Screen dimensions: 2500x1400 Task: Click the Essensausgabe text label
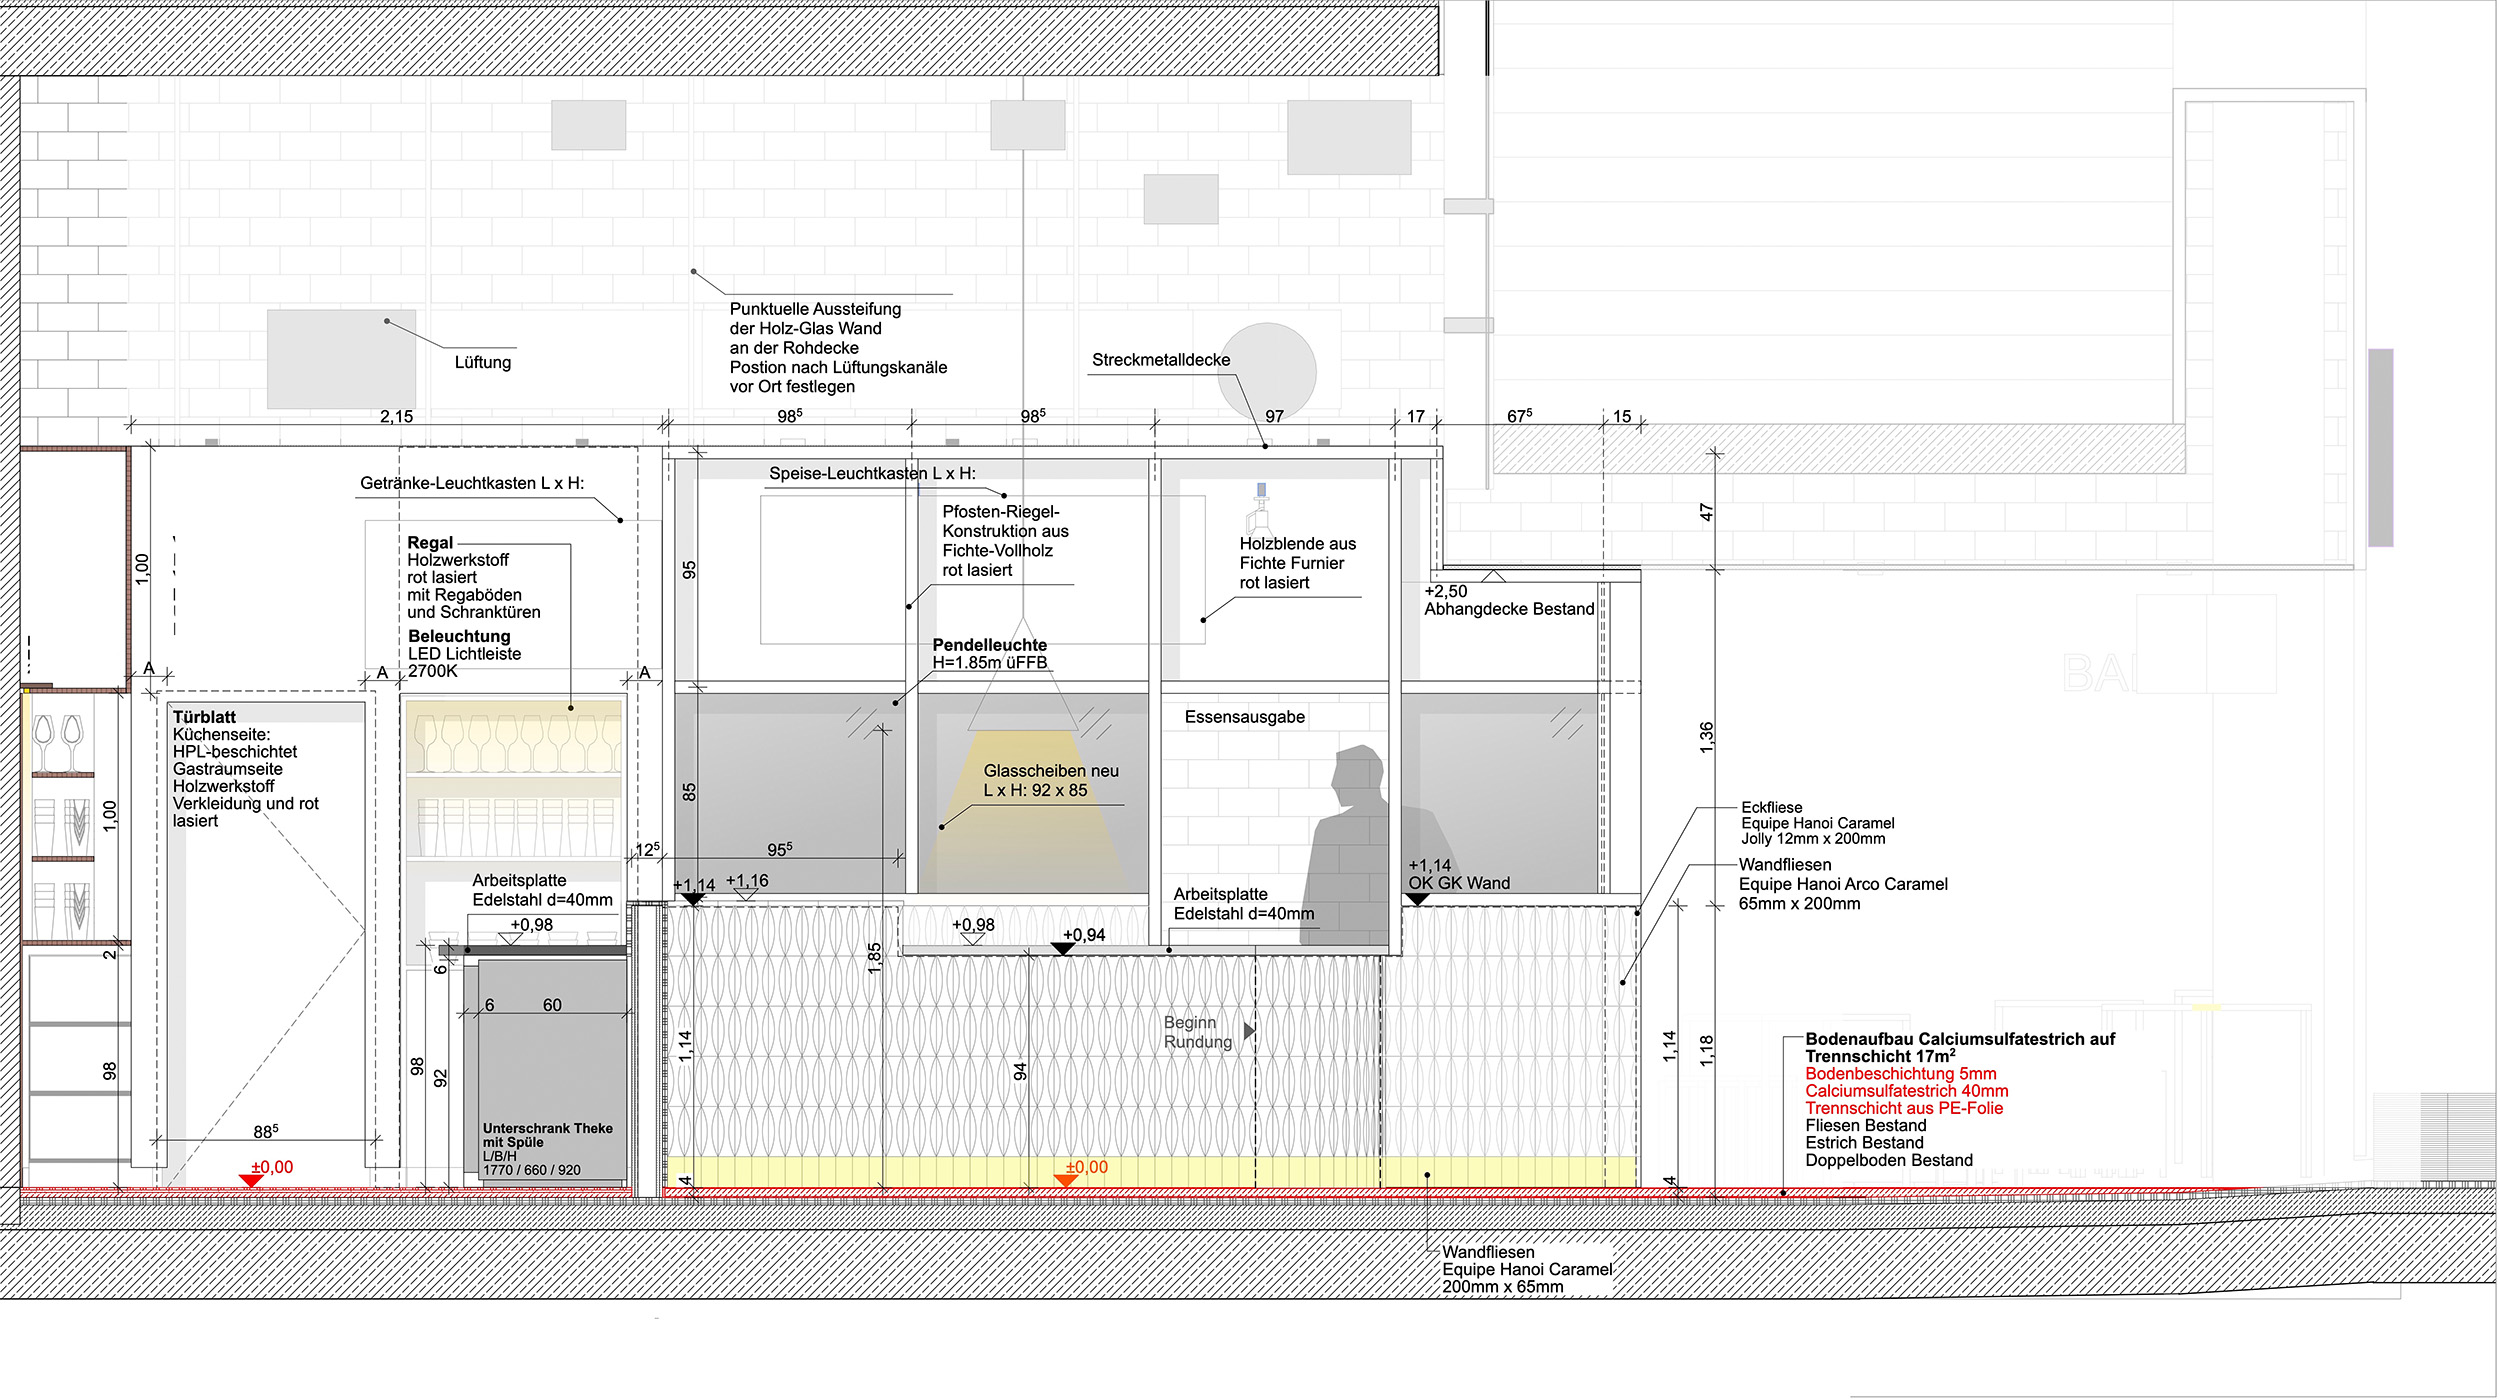click(1244, 717)
